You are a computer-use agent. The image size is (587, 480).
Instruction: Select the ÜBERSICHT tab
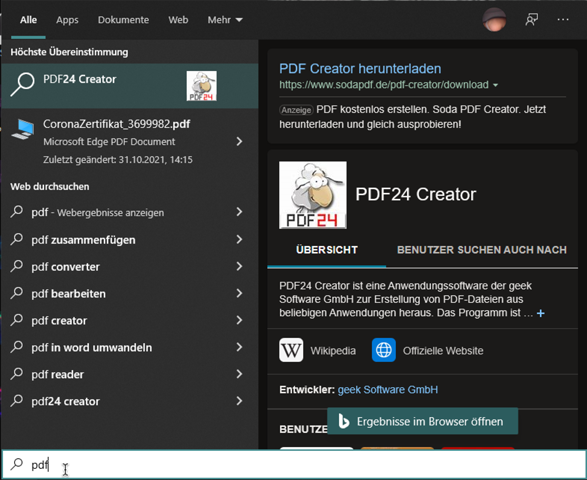coord(327,250)
